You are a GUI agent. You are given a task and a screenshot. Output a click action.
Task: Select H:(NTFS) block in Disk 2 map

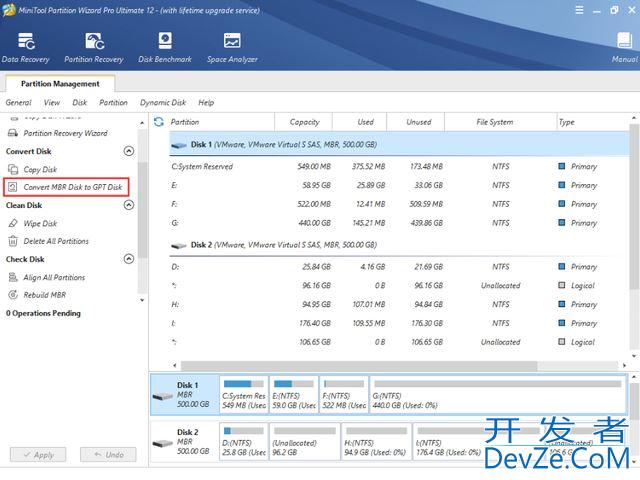click(x=376, y=442)
